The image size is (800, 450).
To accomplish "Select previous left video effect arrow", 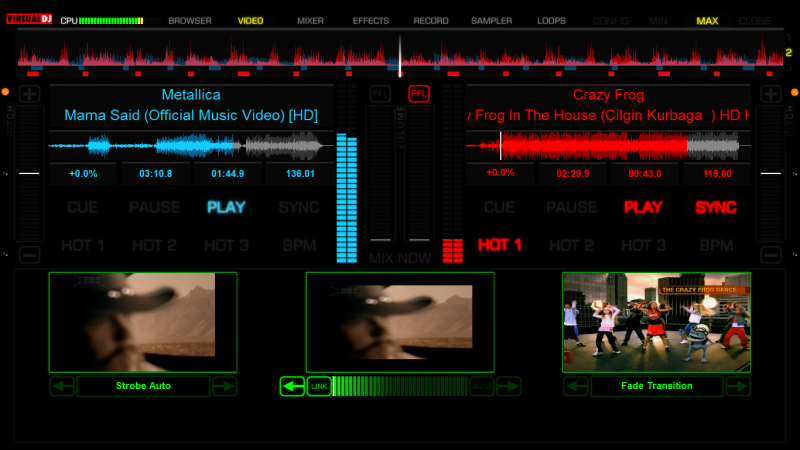I will (x=62, y=386).
